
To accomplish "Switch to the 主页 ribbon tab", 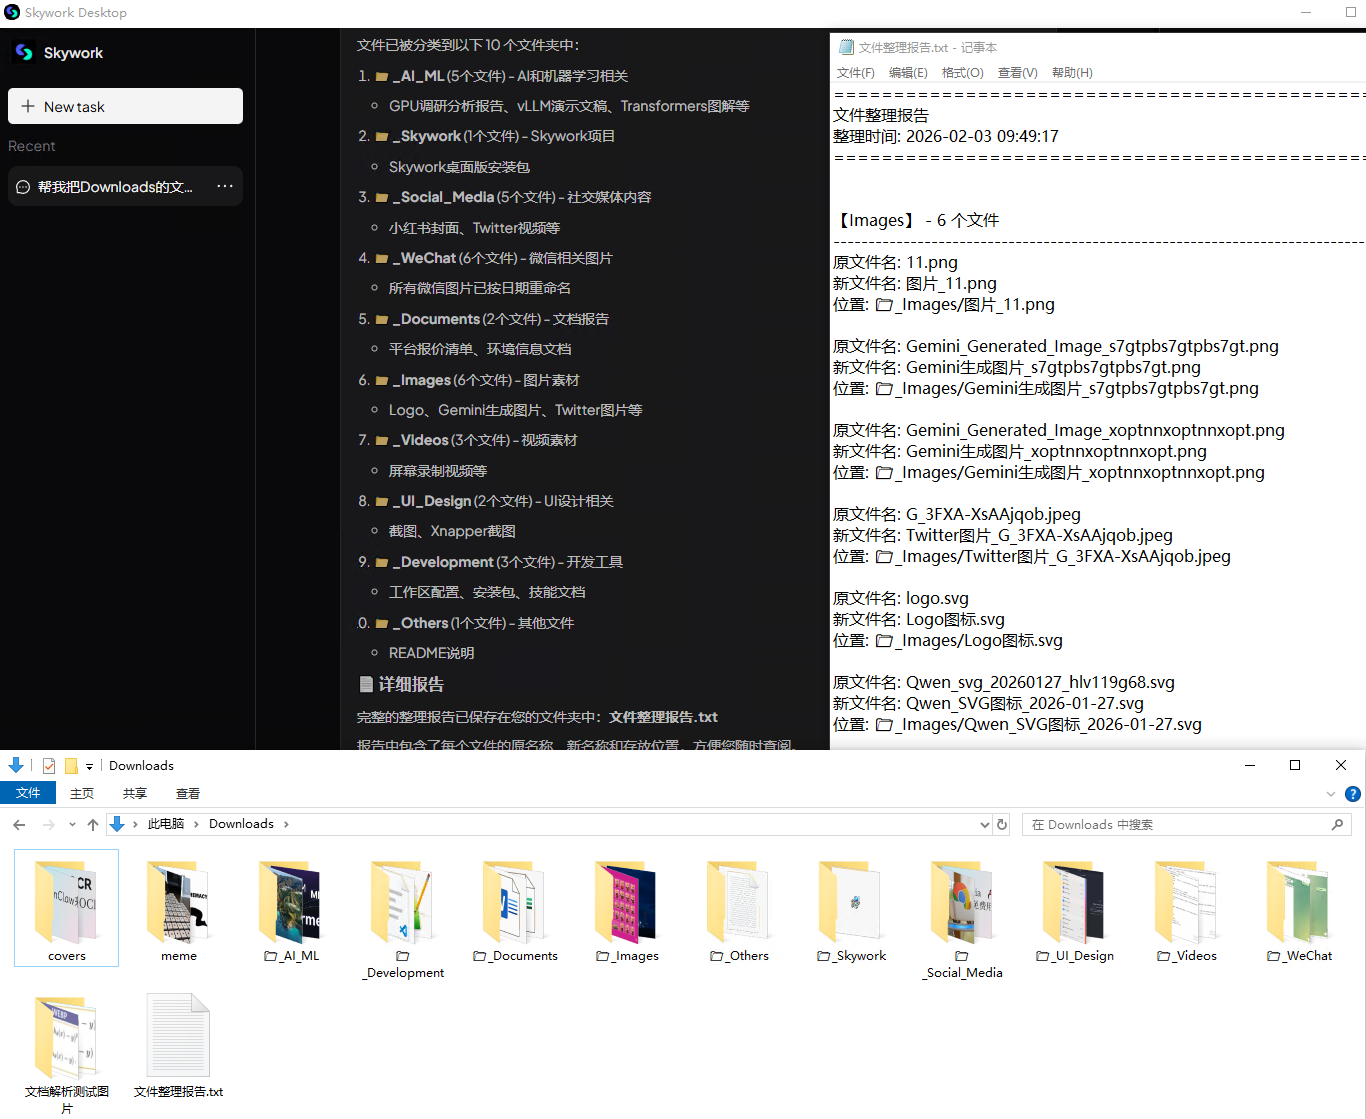I will click(x=82, y=793).
